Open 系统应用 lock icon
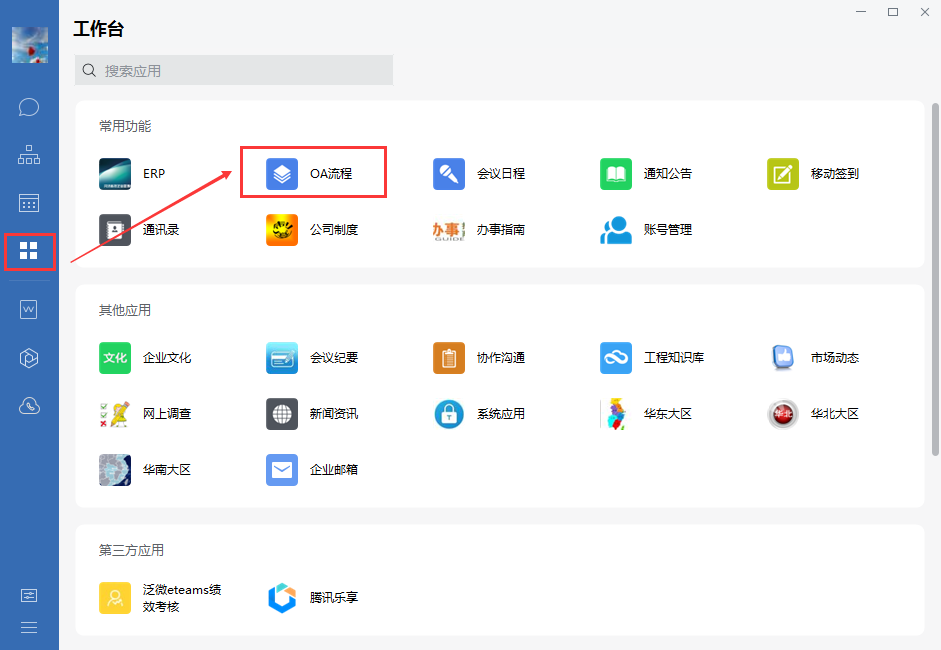The image size is (941, 650). [449, 414]
